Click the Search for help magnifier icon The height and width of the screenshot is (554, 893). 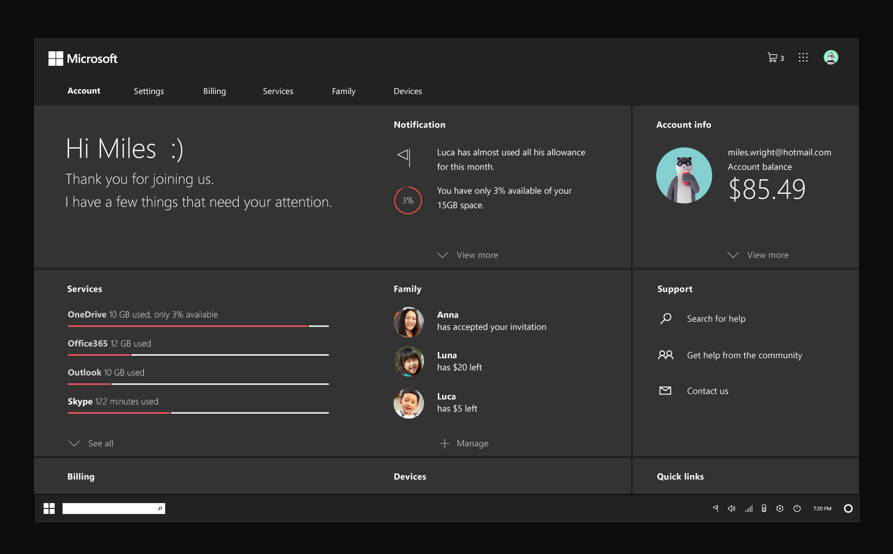pos(666,319)
